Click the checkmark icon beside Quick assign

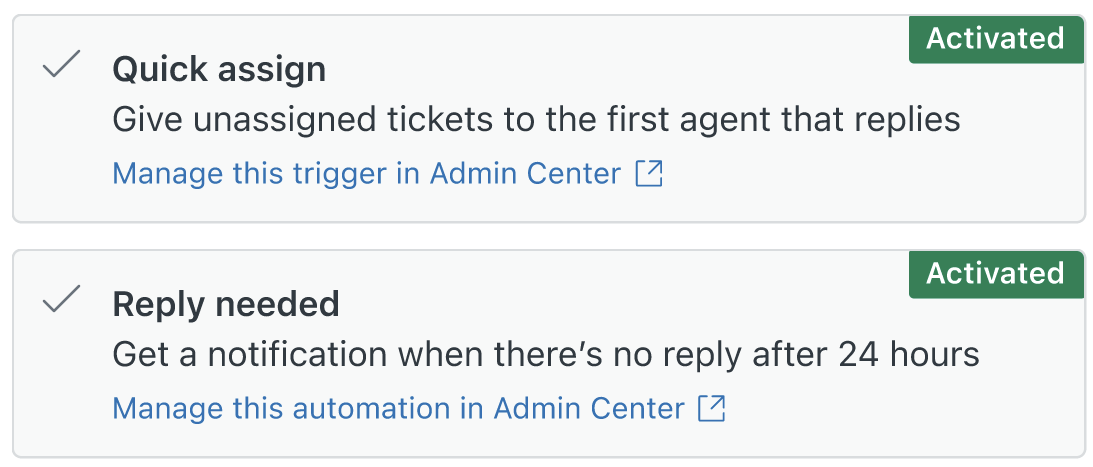tap(61, 65)
